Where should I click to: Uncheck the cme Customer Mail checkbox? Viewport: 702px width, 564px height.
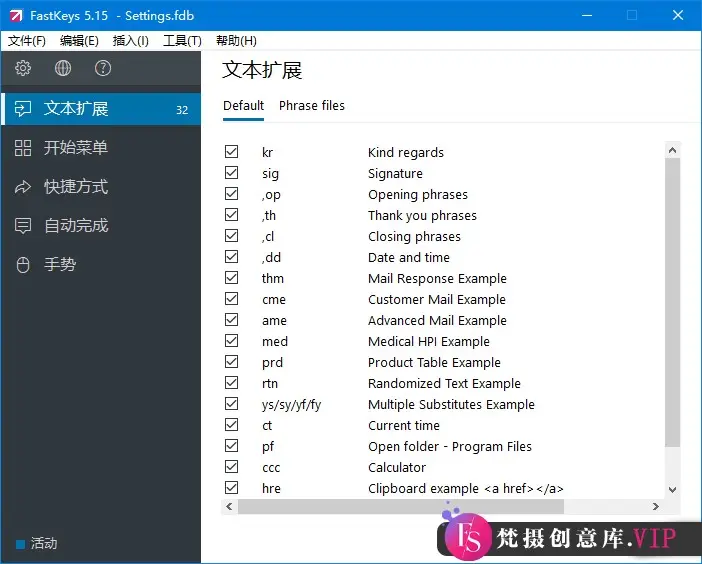click(231, 299)
